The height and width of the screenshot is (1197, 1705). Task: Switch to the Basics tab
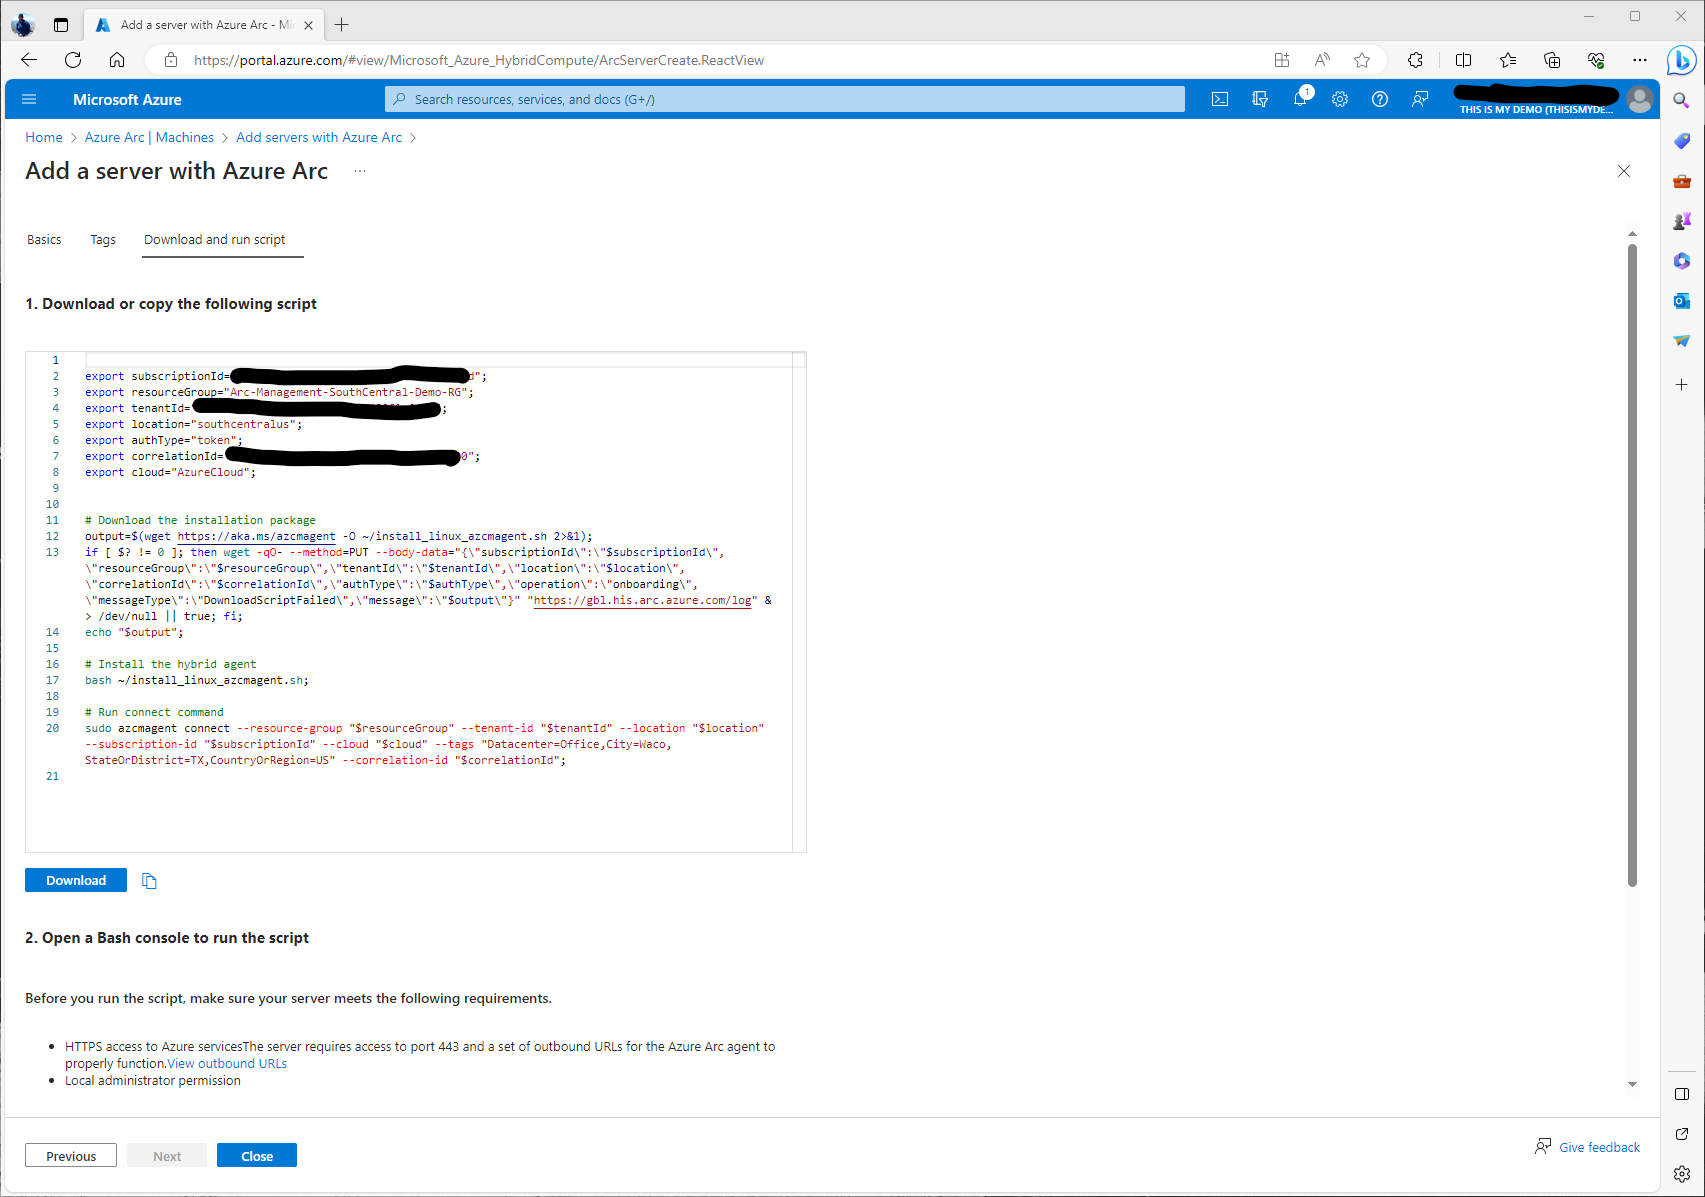click(x=44, y=240)
